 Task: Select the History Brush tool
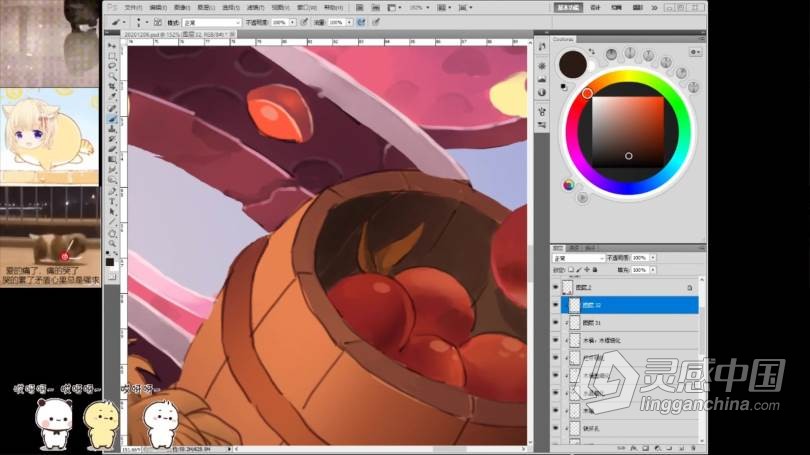(x=112, y=139)
